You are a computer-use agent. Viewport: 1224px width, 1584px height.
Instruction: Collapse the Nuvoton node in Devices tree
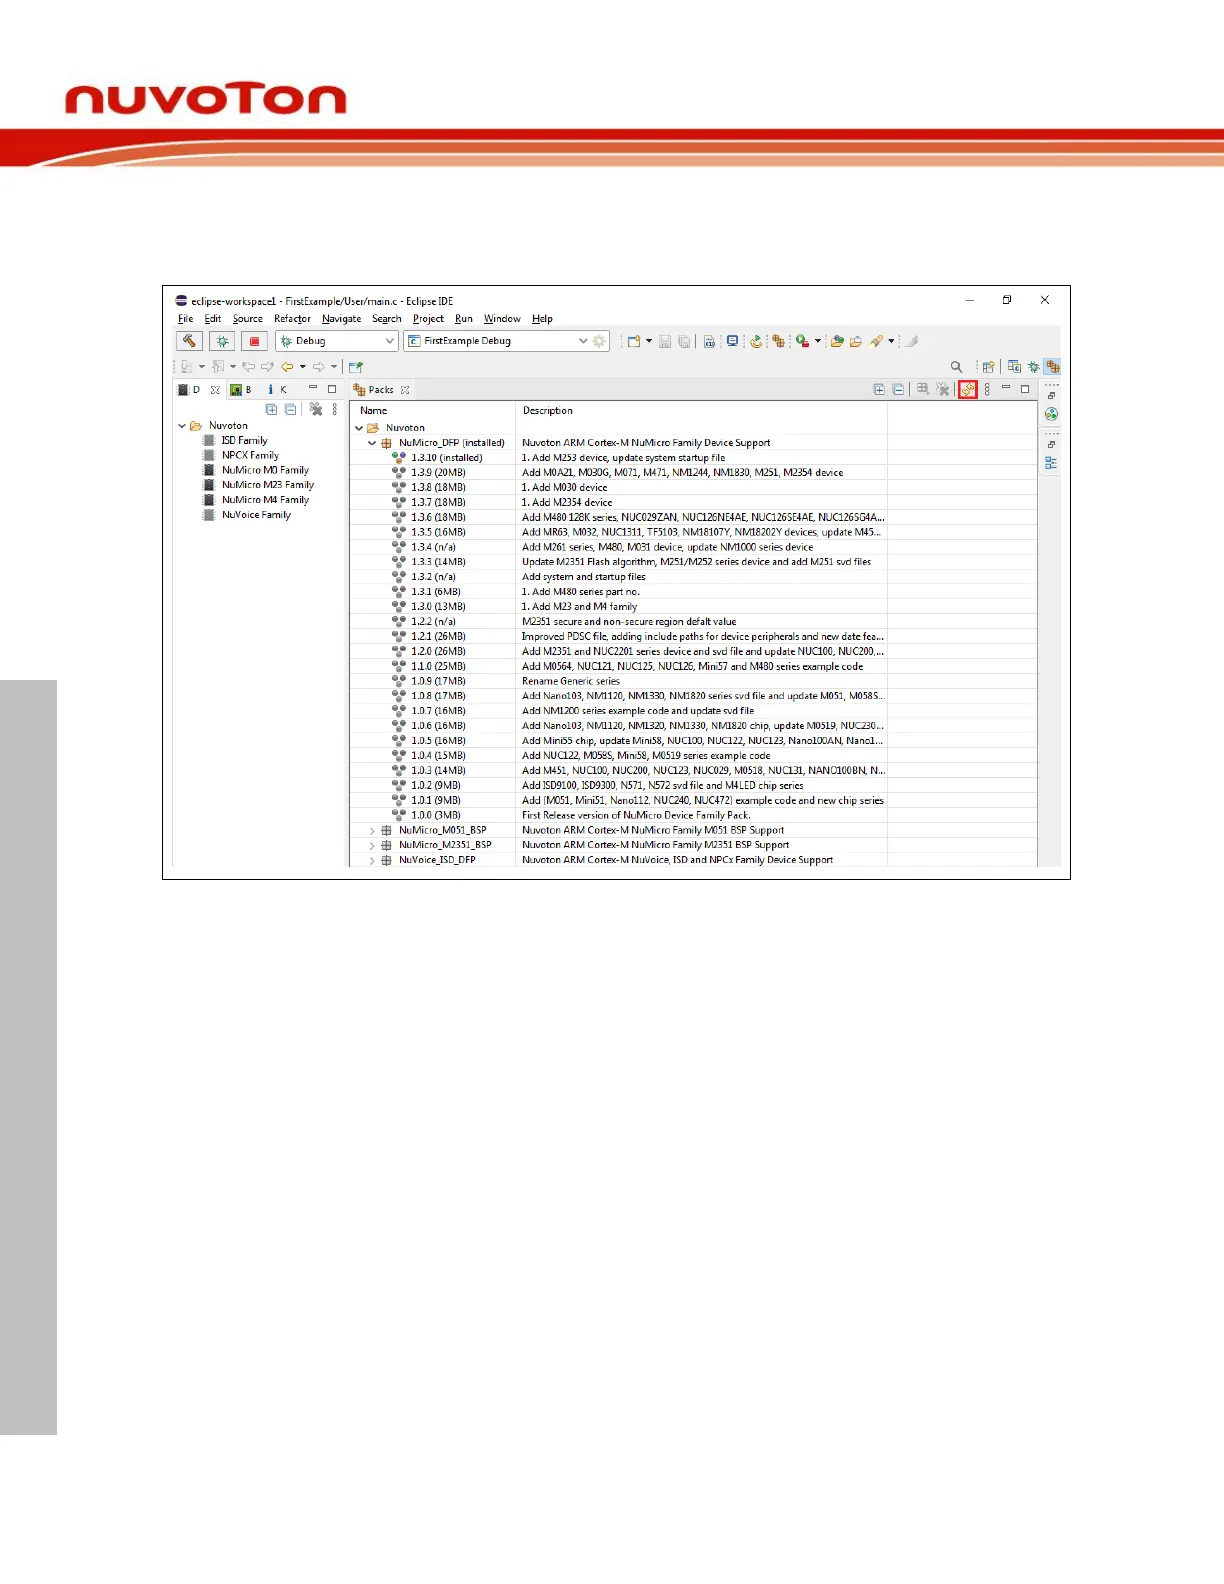pyautogui.click(x=182, y=426)
